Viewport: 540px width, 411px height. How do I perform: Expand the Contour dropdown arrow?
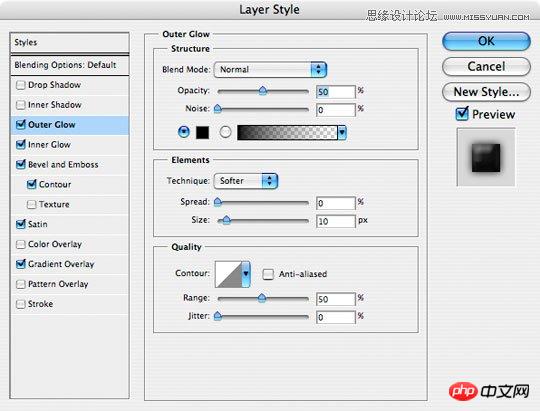[246, 274]
